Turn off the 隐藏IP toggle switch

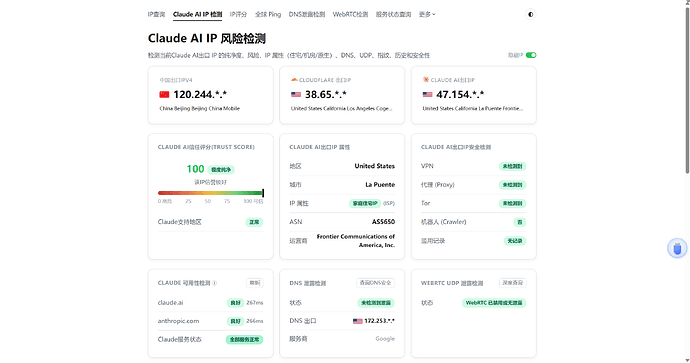pos(531,55)
